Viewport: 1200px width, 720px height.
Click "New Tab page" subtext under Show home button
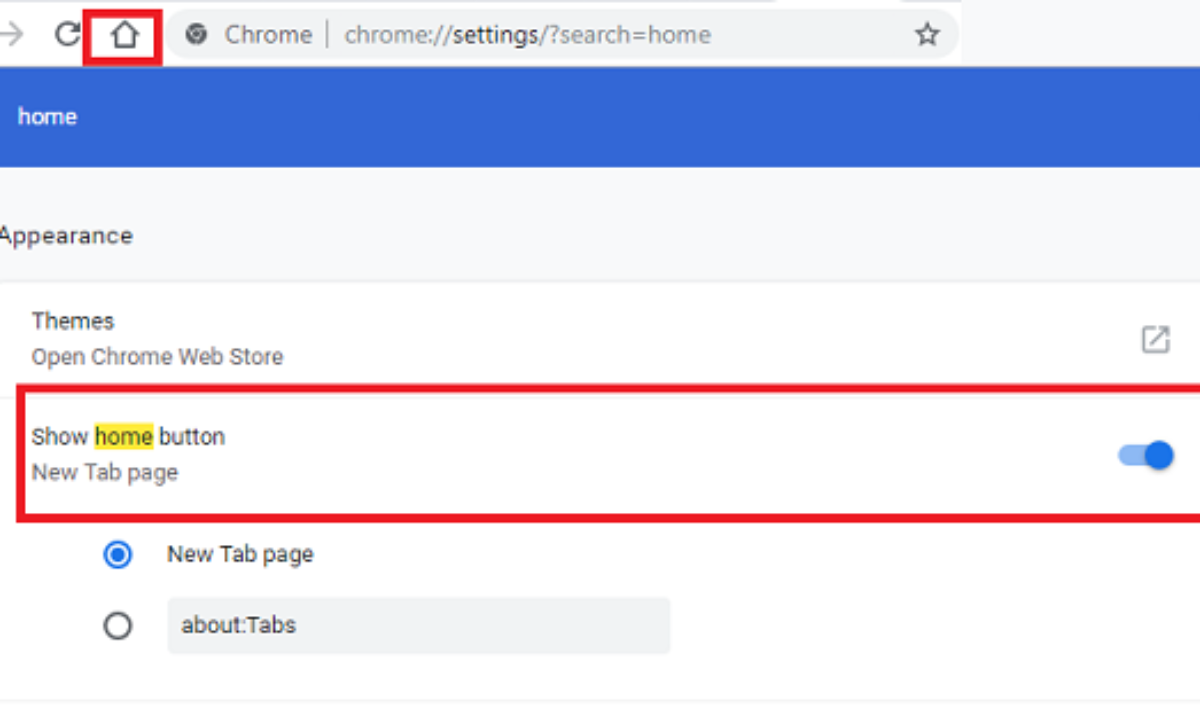click(x=105, y=472)
